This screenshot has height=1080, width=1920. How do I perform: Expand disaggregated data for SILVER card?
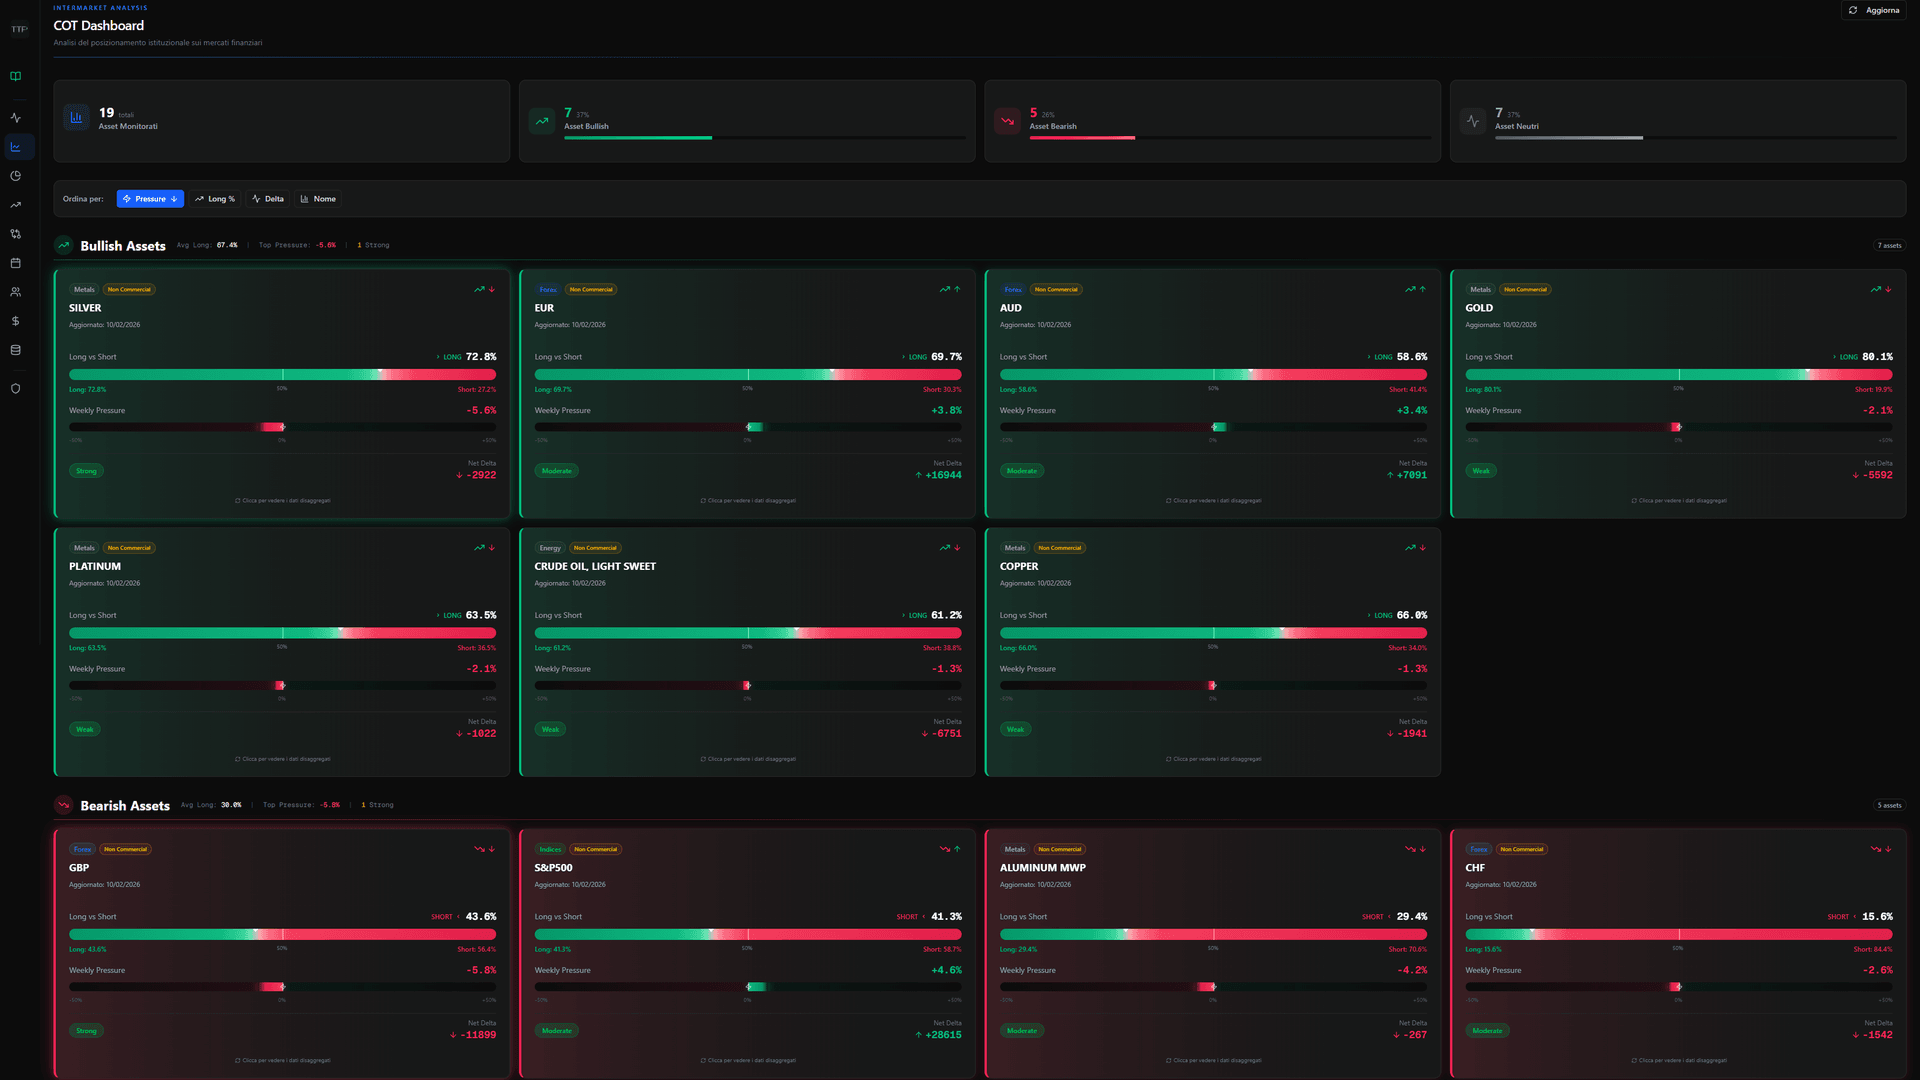click(x=282, y=500)
